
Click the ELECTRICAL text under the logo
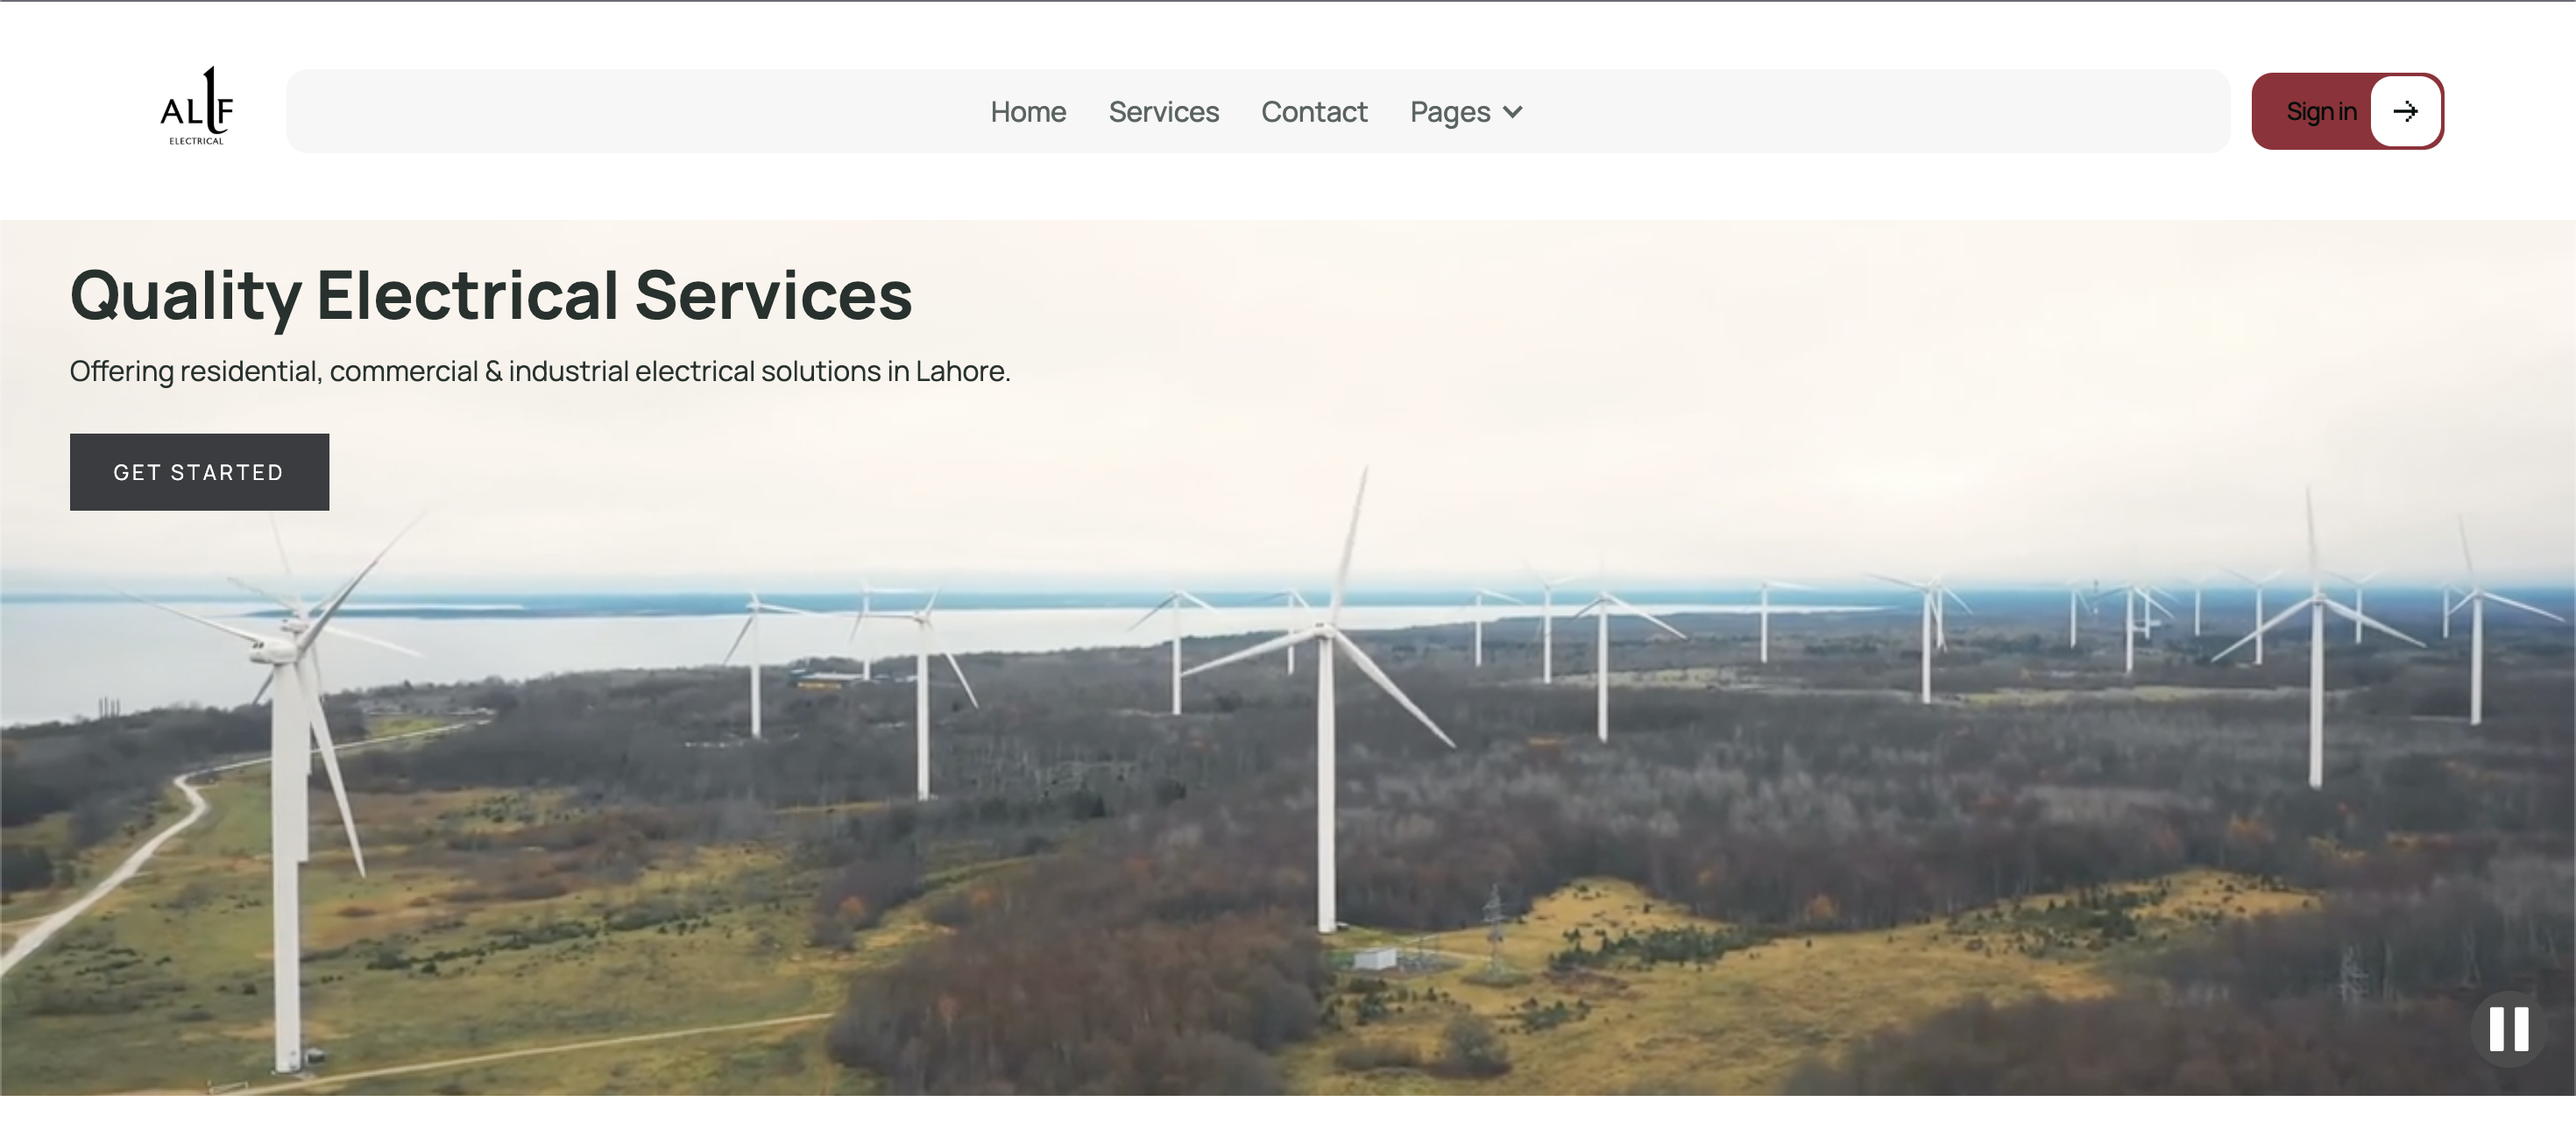click(196, 141)
